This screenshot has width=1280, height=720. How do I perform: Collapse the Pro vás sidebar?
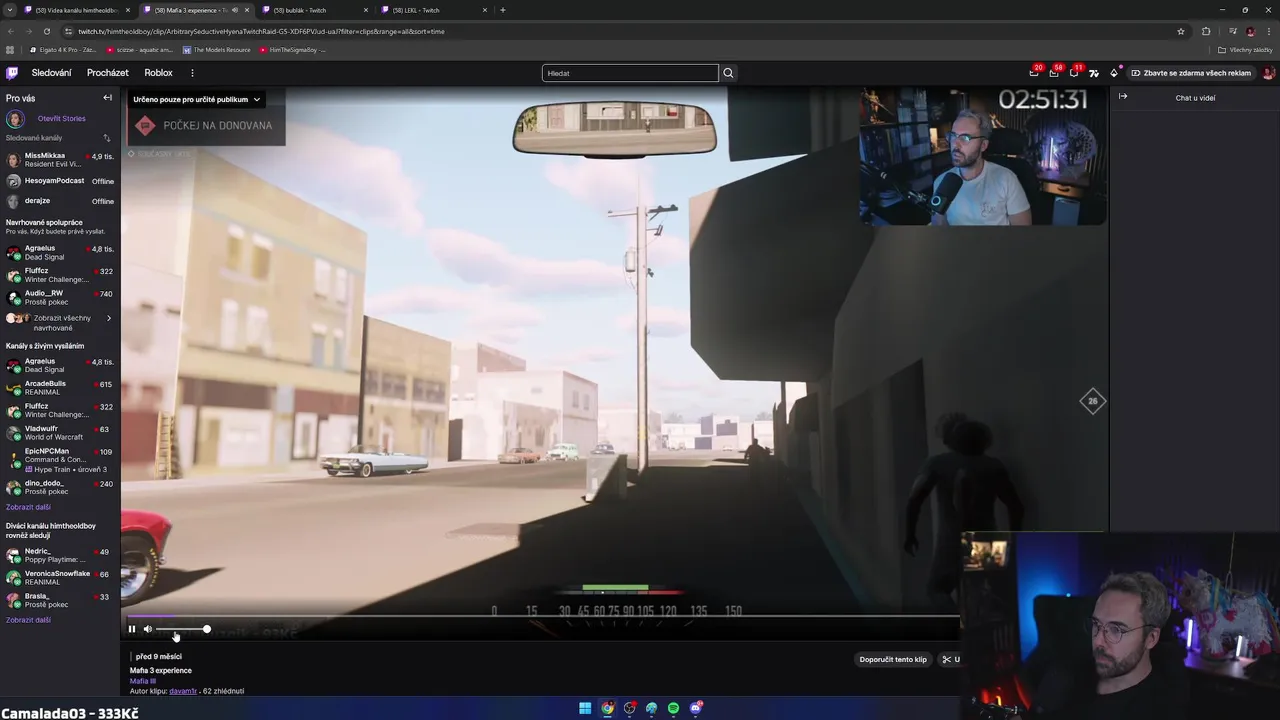click(x=107, y=98)
